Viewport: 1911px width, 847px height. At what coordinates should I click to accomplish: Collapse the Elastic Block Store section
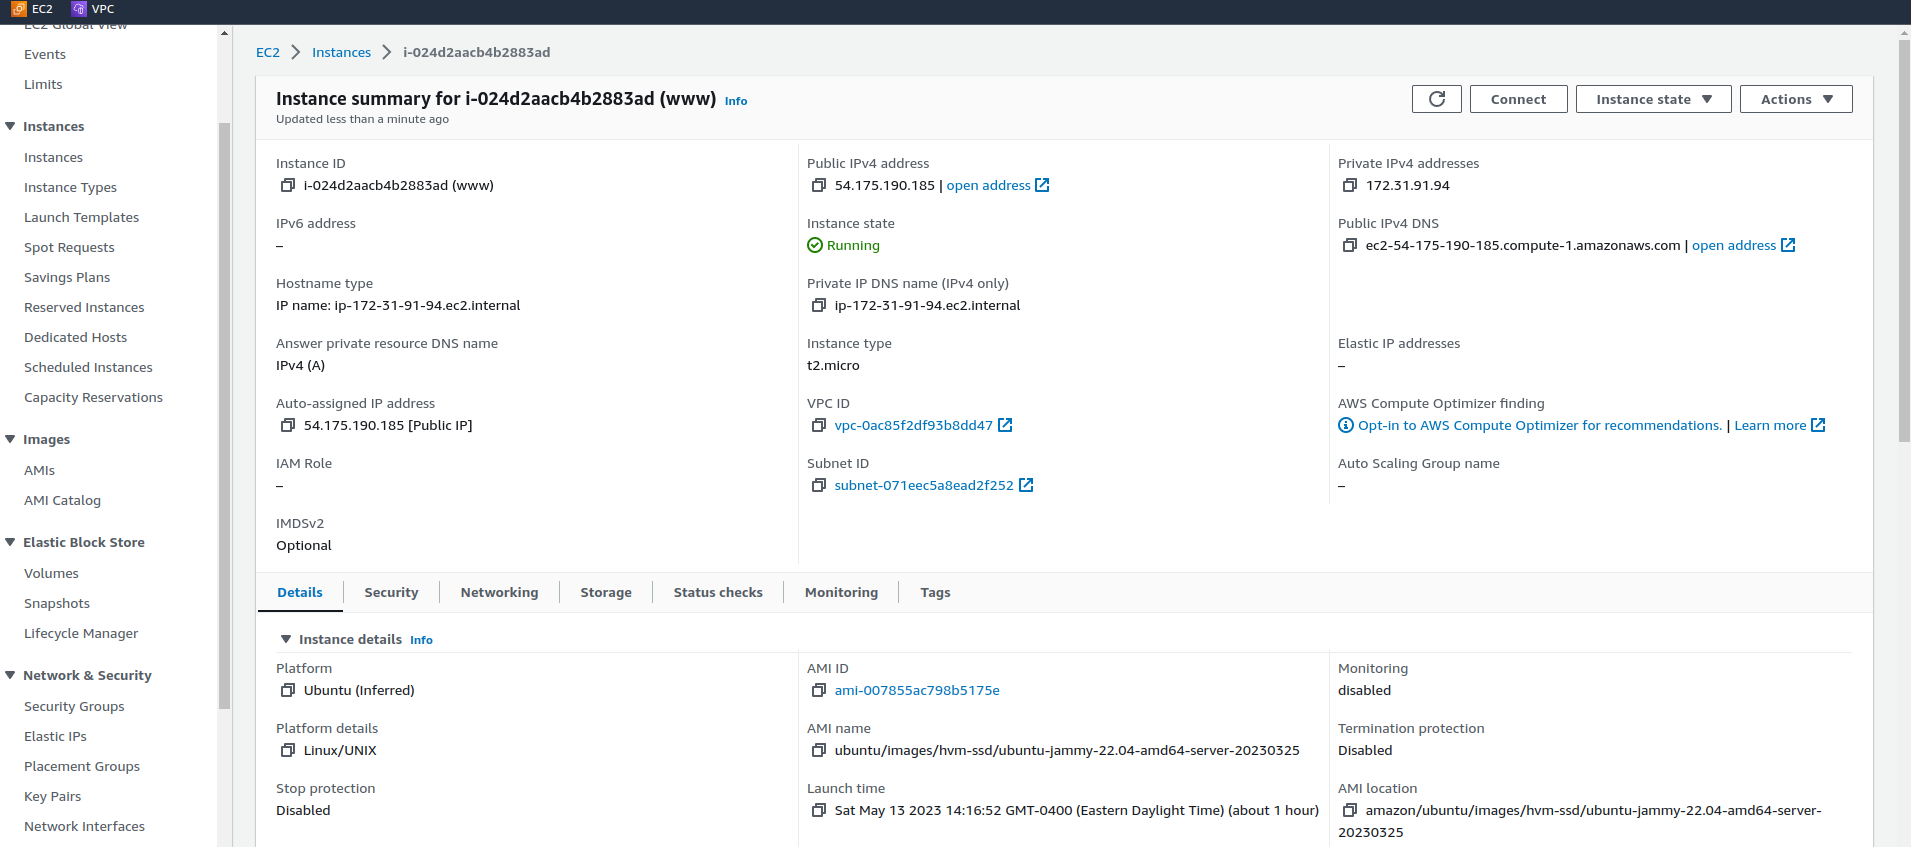[10, 542]
